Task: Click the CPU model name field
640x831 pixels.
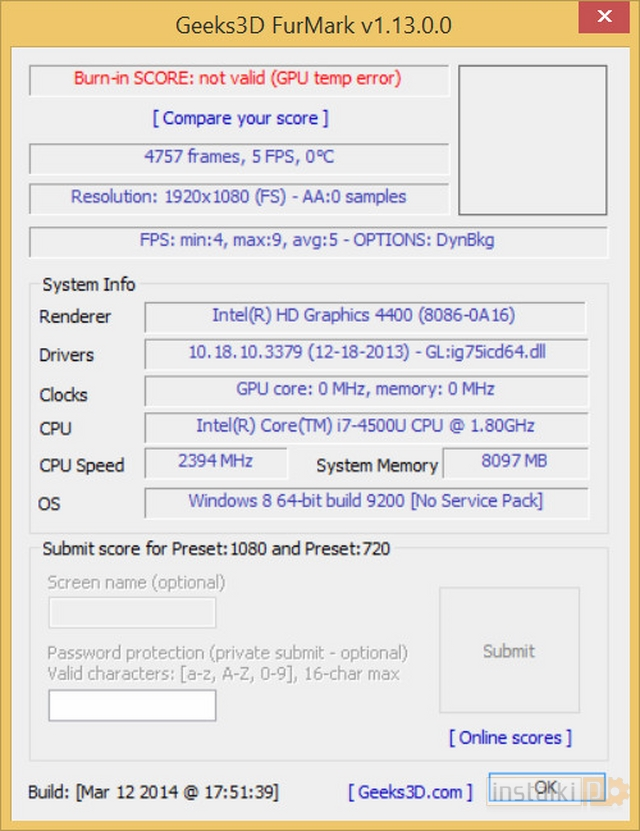Action: pos(364,427)
